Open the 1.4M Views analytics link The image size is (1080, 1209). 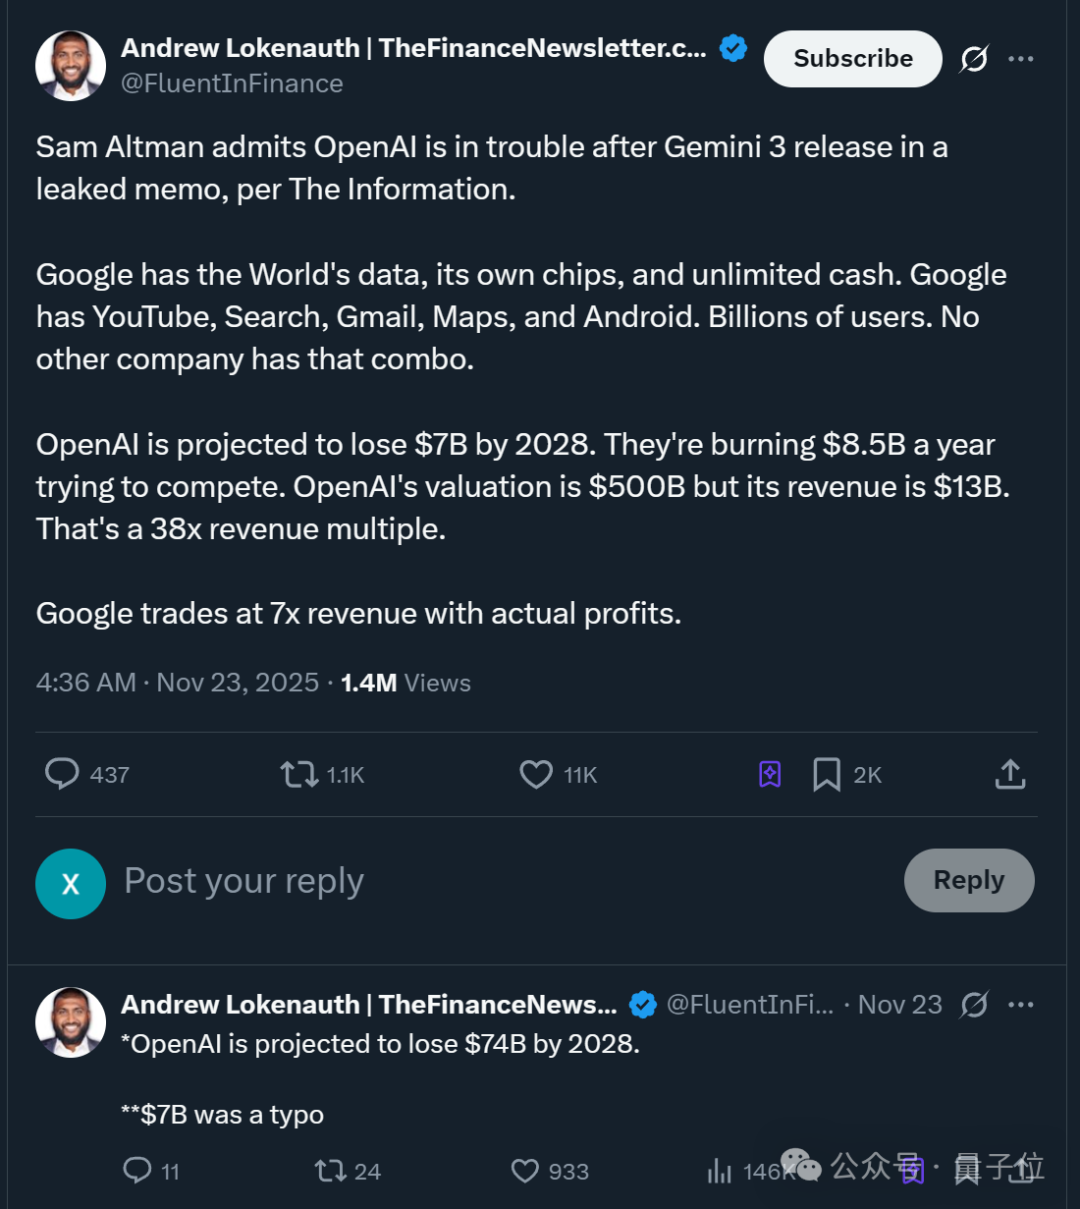[x=405, y=683]
